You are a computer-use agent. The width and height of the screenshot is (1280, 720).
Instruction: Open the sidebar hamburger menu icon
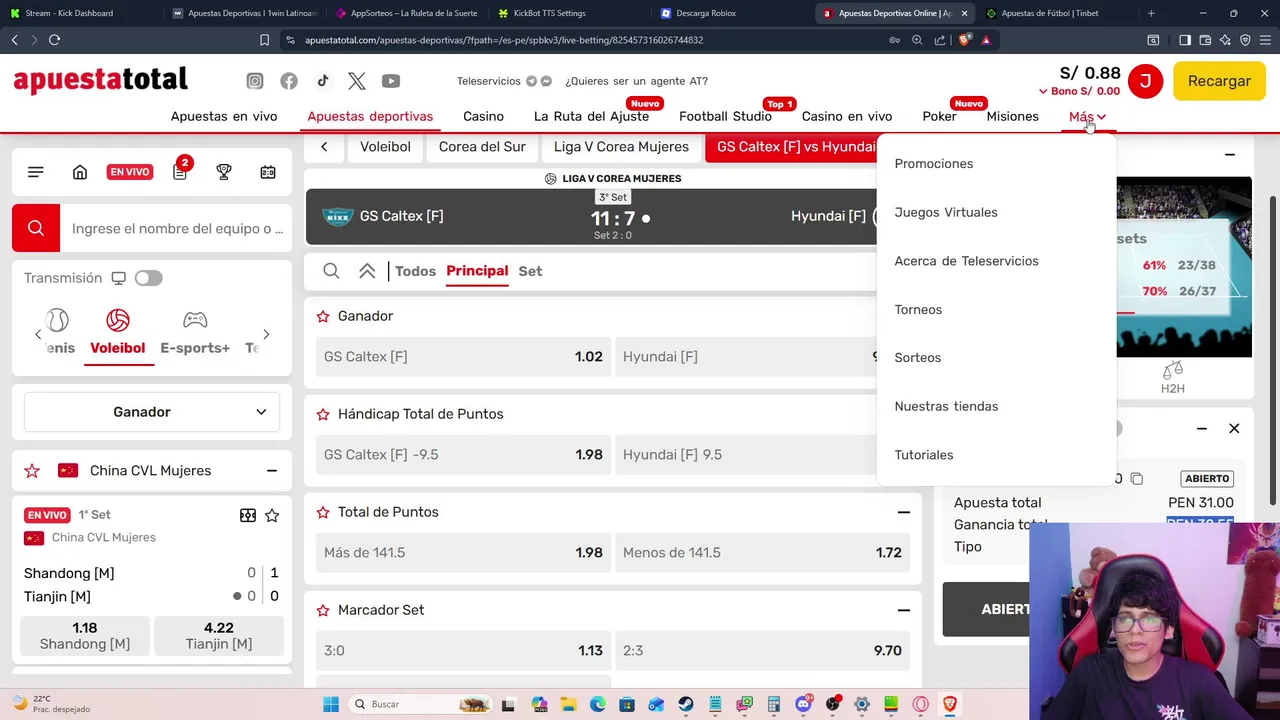(36, 172)
